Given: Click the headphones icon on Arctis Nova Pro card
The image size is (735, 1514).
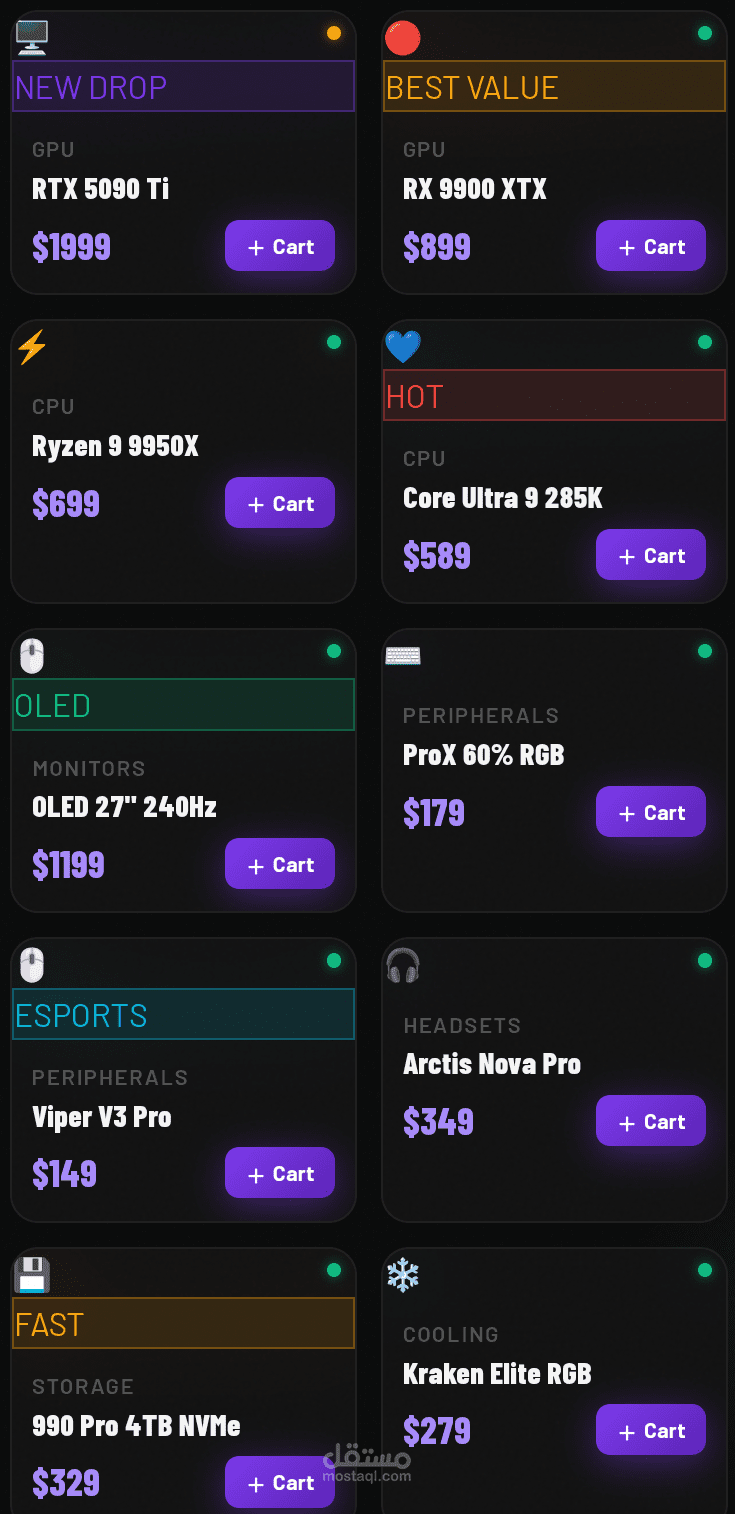Looking at the screenshot, I should click(402, 965).
